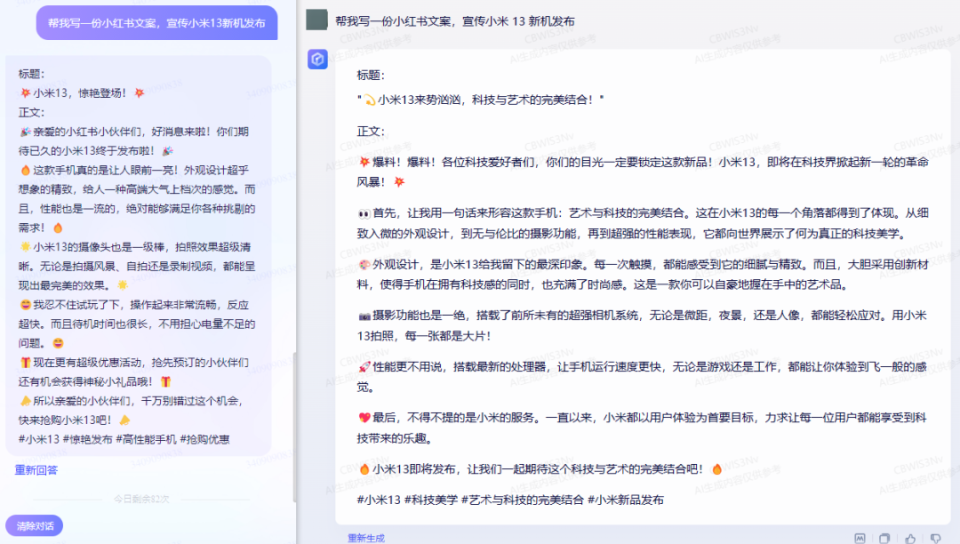Click the AI assistant avatar icon in right chat
The width and height of the screenshot is (960, 544).
317,59
